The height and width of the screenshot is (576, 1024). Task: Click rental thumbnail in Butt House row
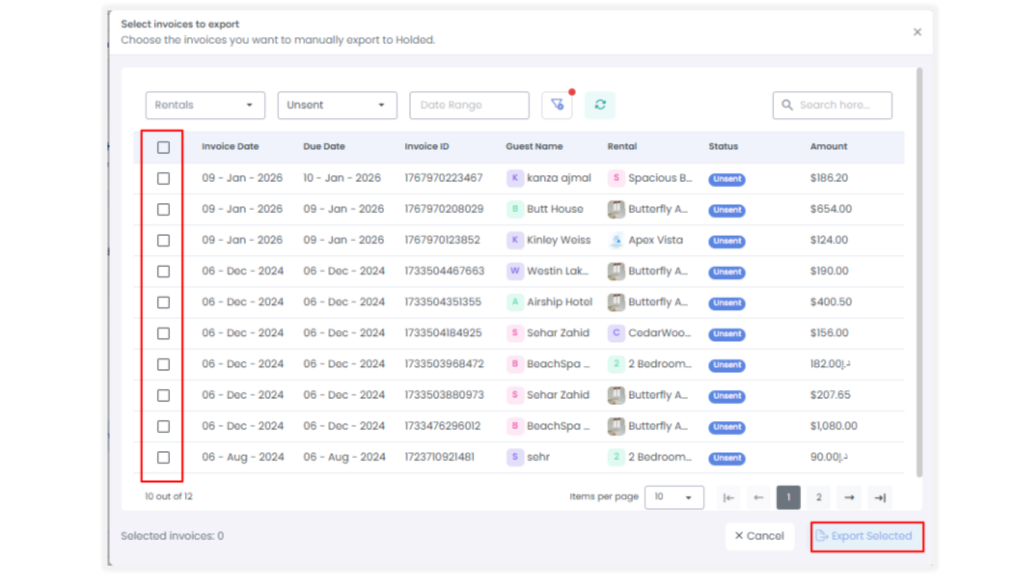coord(616,209)
